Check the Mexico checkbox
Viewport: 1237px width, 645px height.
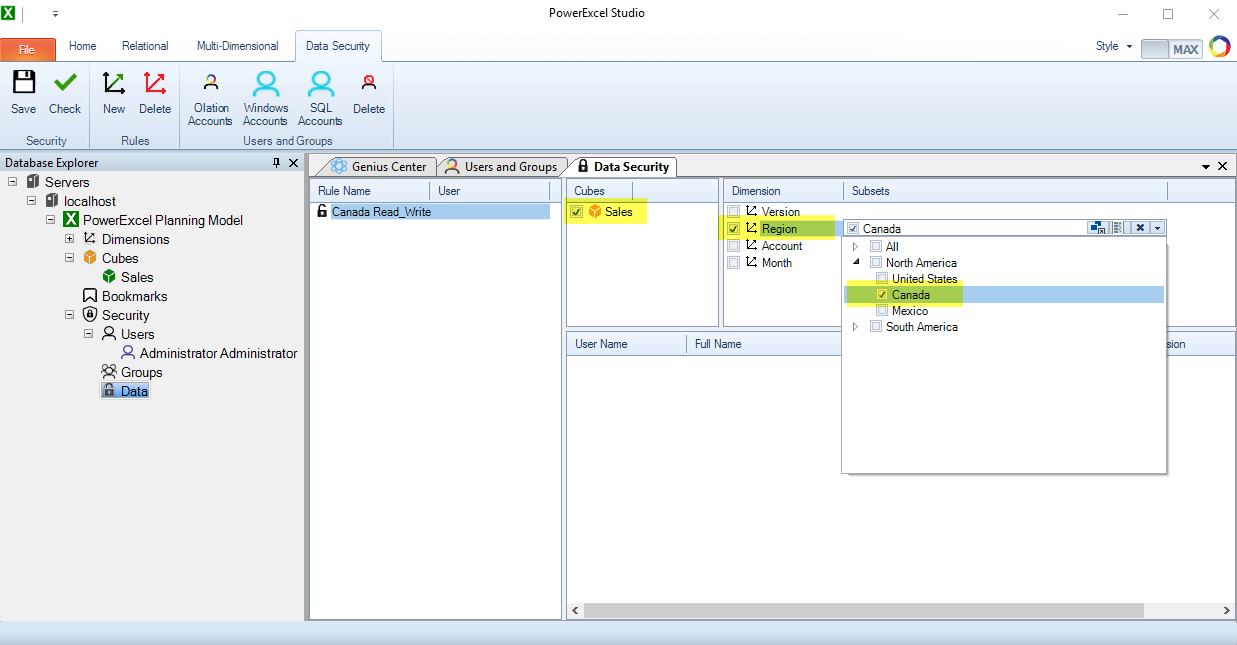pyautogui.click(x=882, y=311)
